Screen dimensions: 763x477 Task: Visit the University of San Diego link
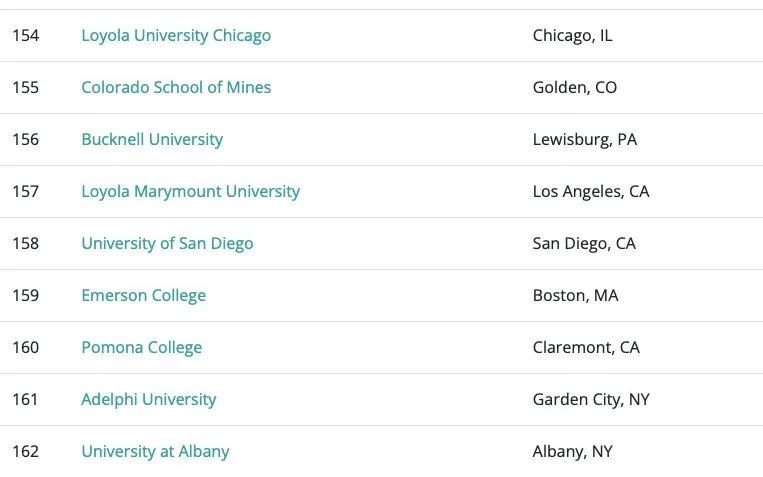(167, 244)
